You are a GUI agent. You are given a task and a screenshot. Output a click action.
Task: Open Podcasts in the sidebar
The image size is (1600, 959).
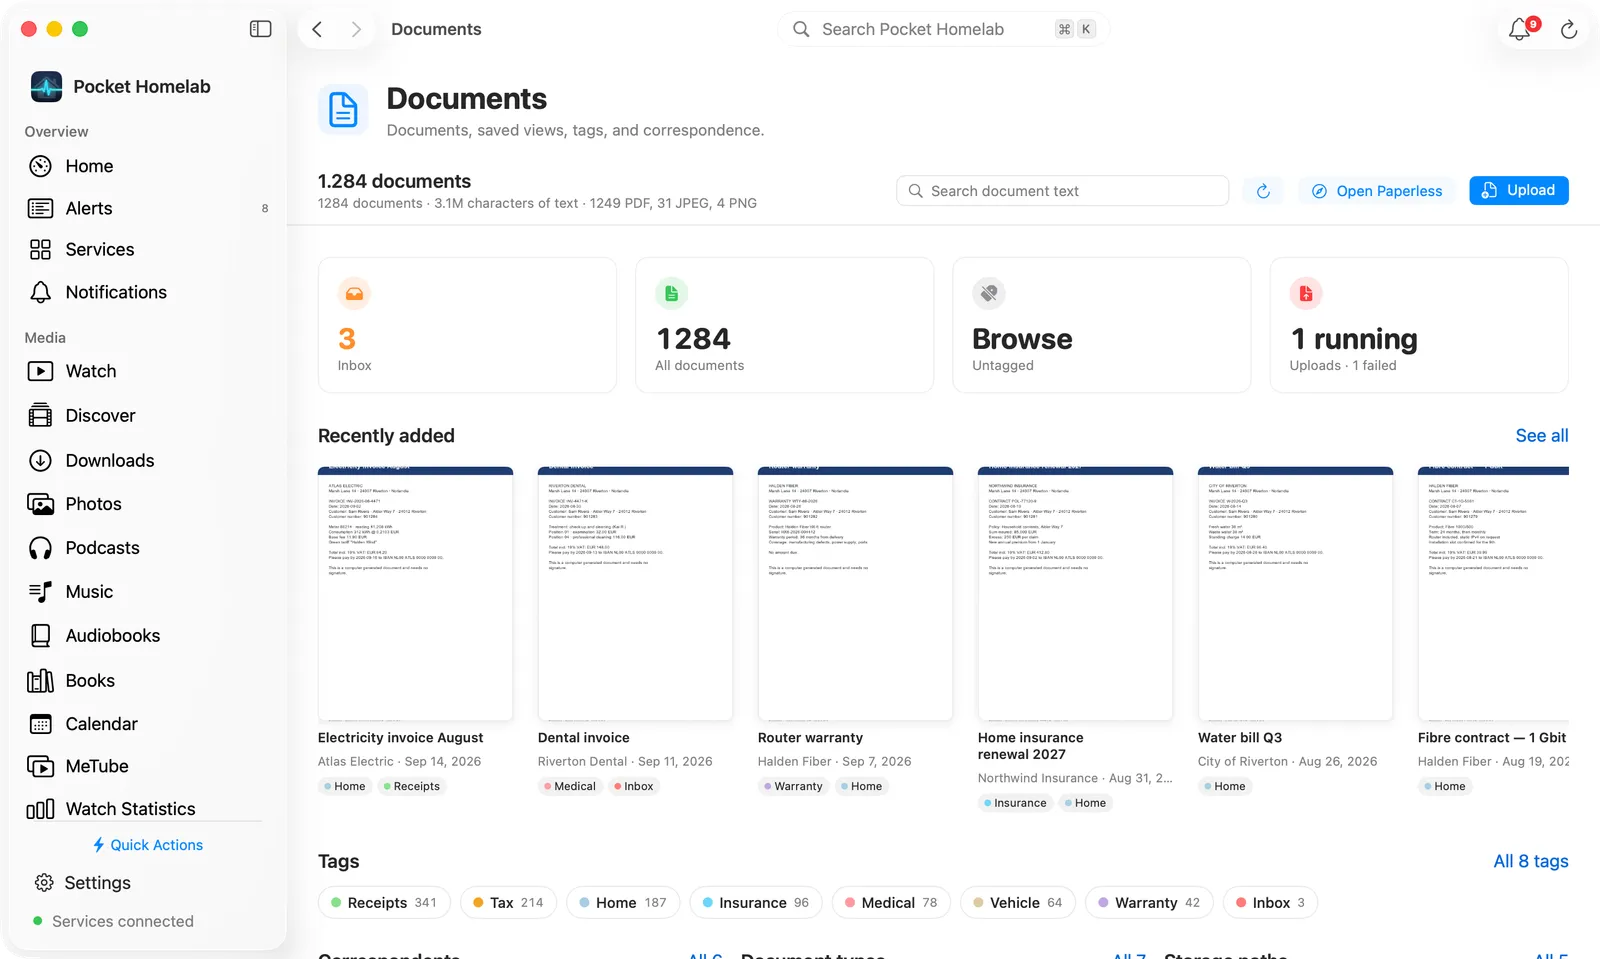148,548
